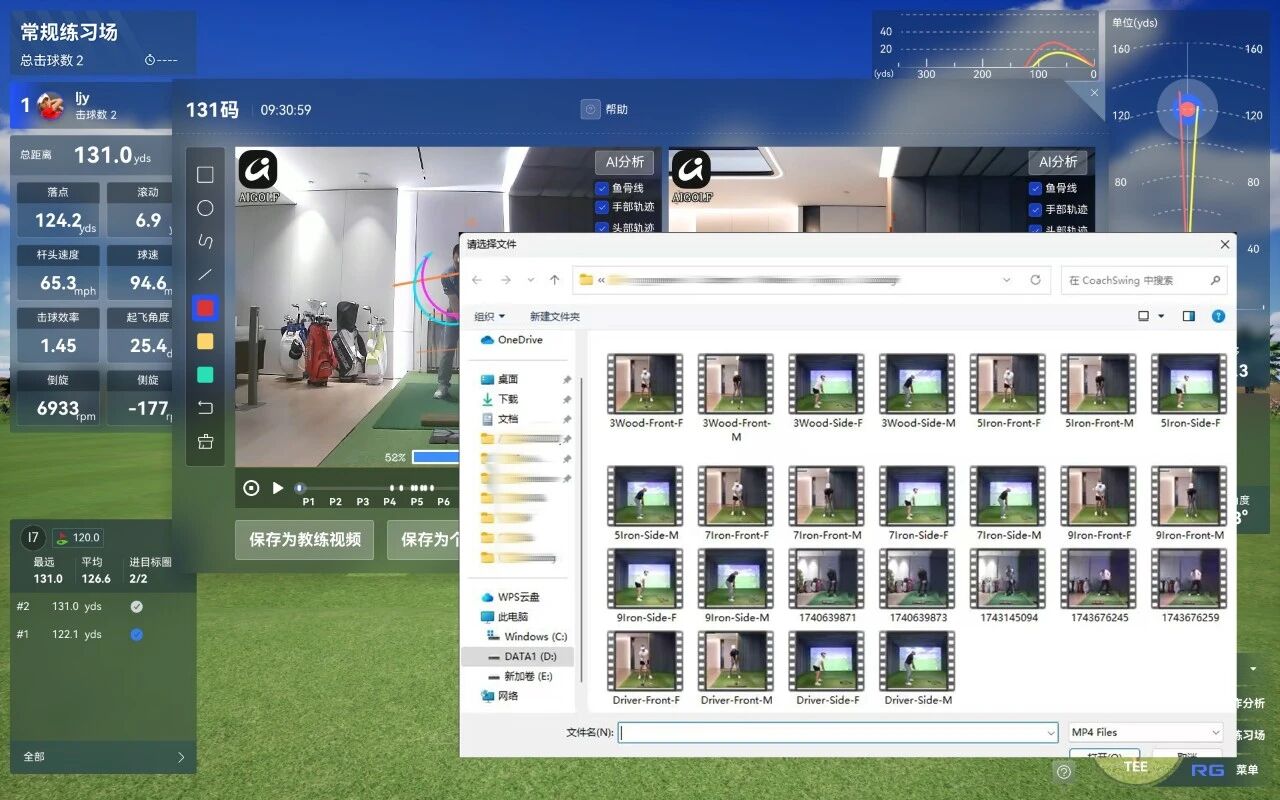Select the rectangle drawing tool
Image resolution: width=1280 pixels, height=800 pixels.
(205, 175)
